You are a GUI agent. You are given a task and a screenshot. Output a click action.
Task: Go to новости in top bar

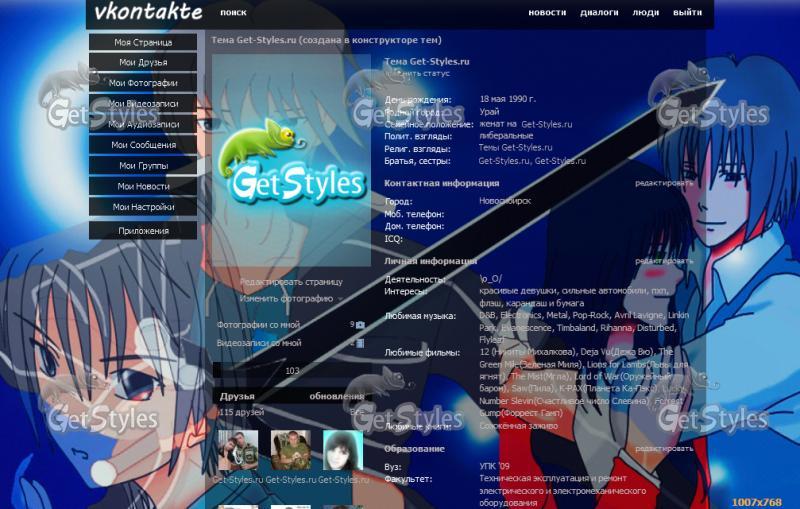click(547, 12)
